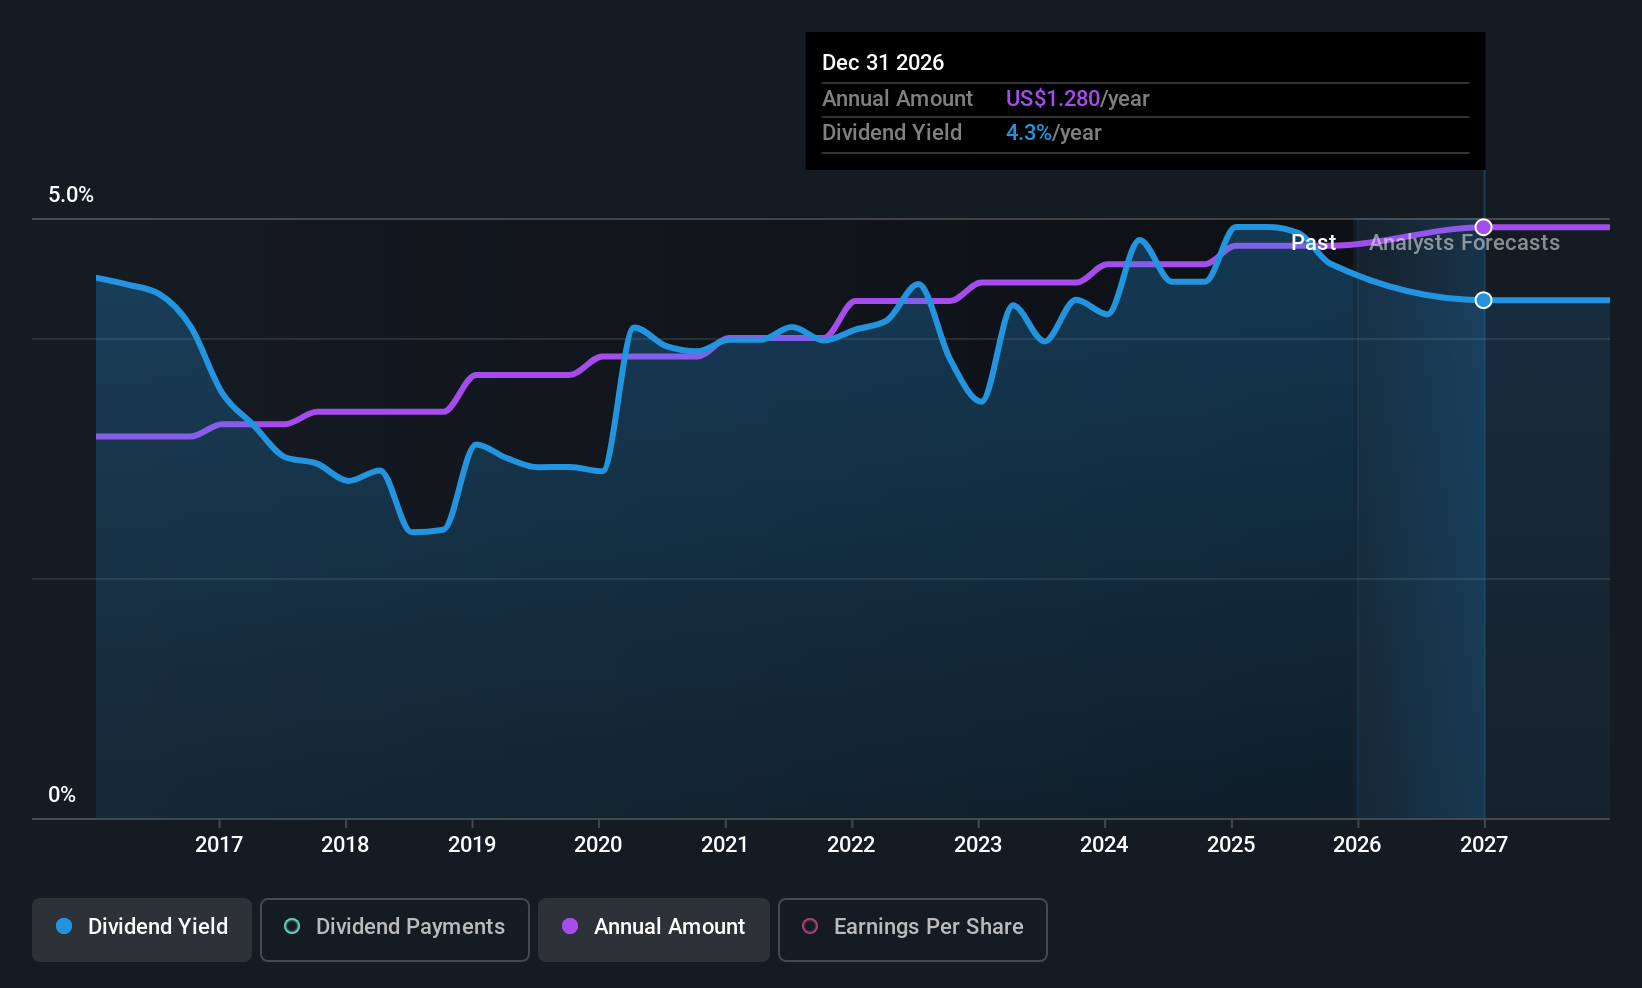The height and width of the screenshot is (988, 1642).
Task: Click the 2025 axis label
Action: pyautogui.click(x=1231, y=845)
